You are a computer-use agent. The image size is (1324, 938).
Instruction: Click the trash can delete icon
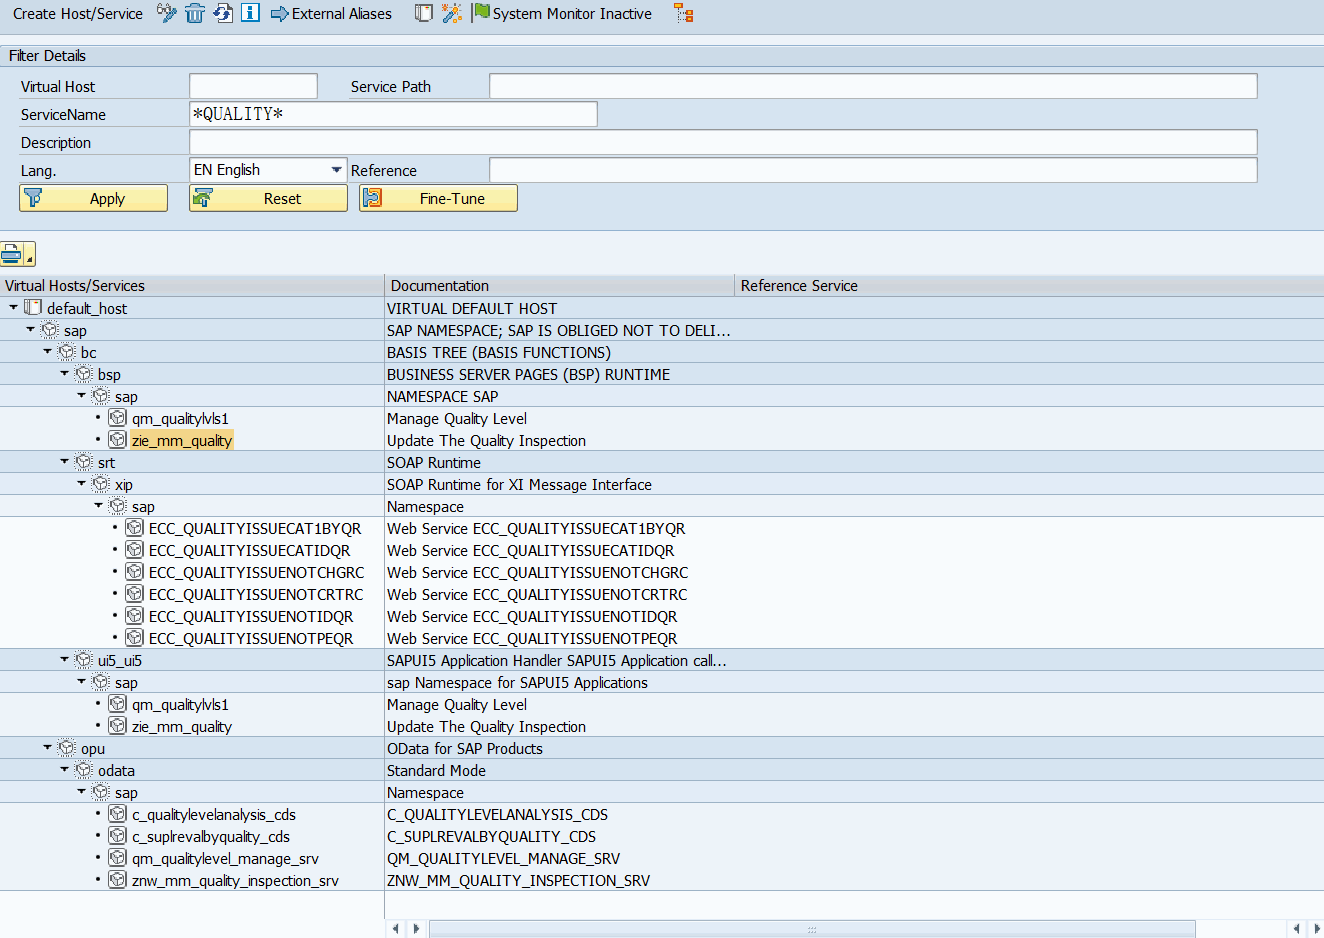tap(195, 13)
